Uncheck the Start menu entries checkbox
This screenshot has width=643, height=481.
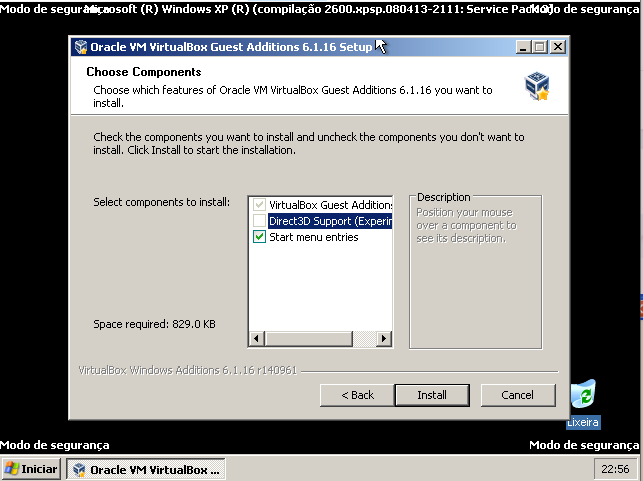point(259,237)
